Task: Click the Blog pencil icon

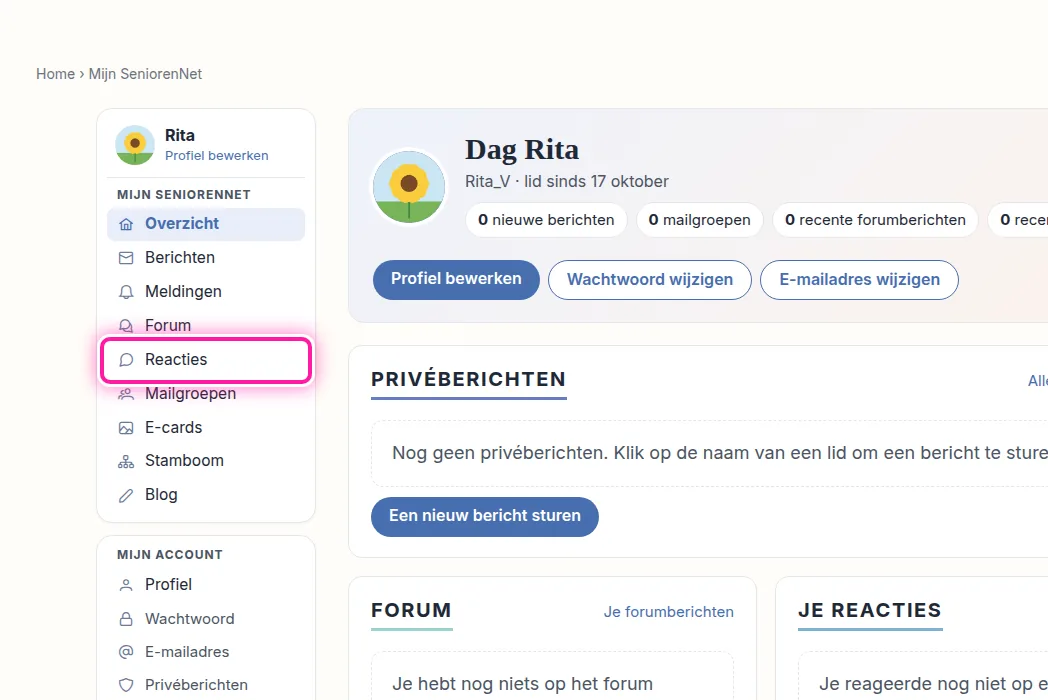Action: pyautogui.click(x=126, y=495)
